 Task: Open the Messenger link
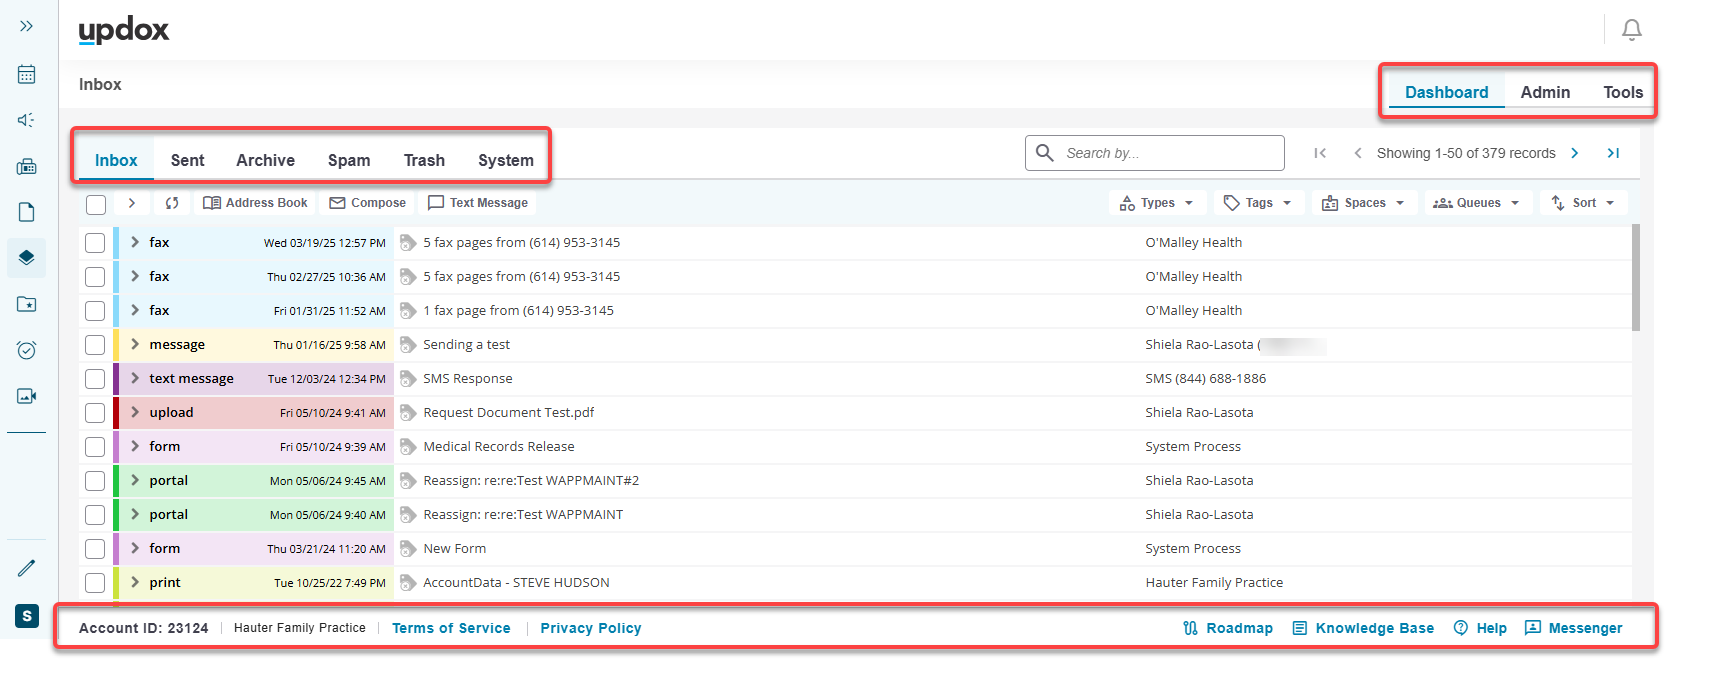coord(1573,628)
